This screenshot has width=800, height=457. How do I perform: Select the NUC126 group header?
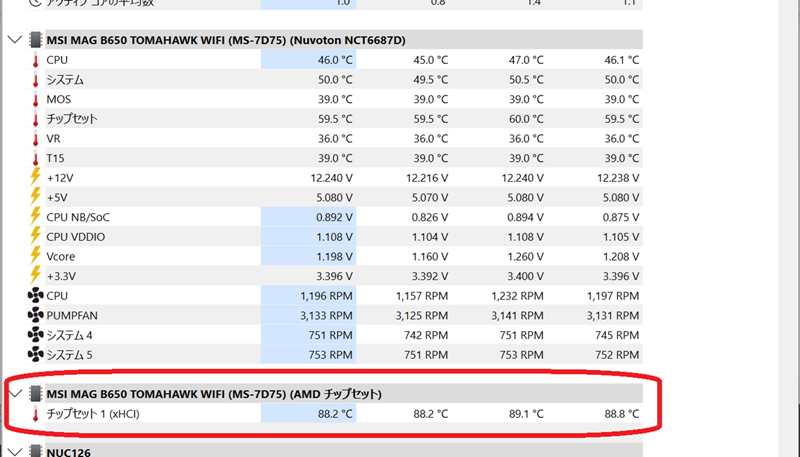[x=68, y=452]
